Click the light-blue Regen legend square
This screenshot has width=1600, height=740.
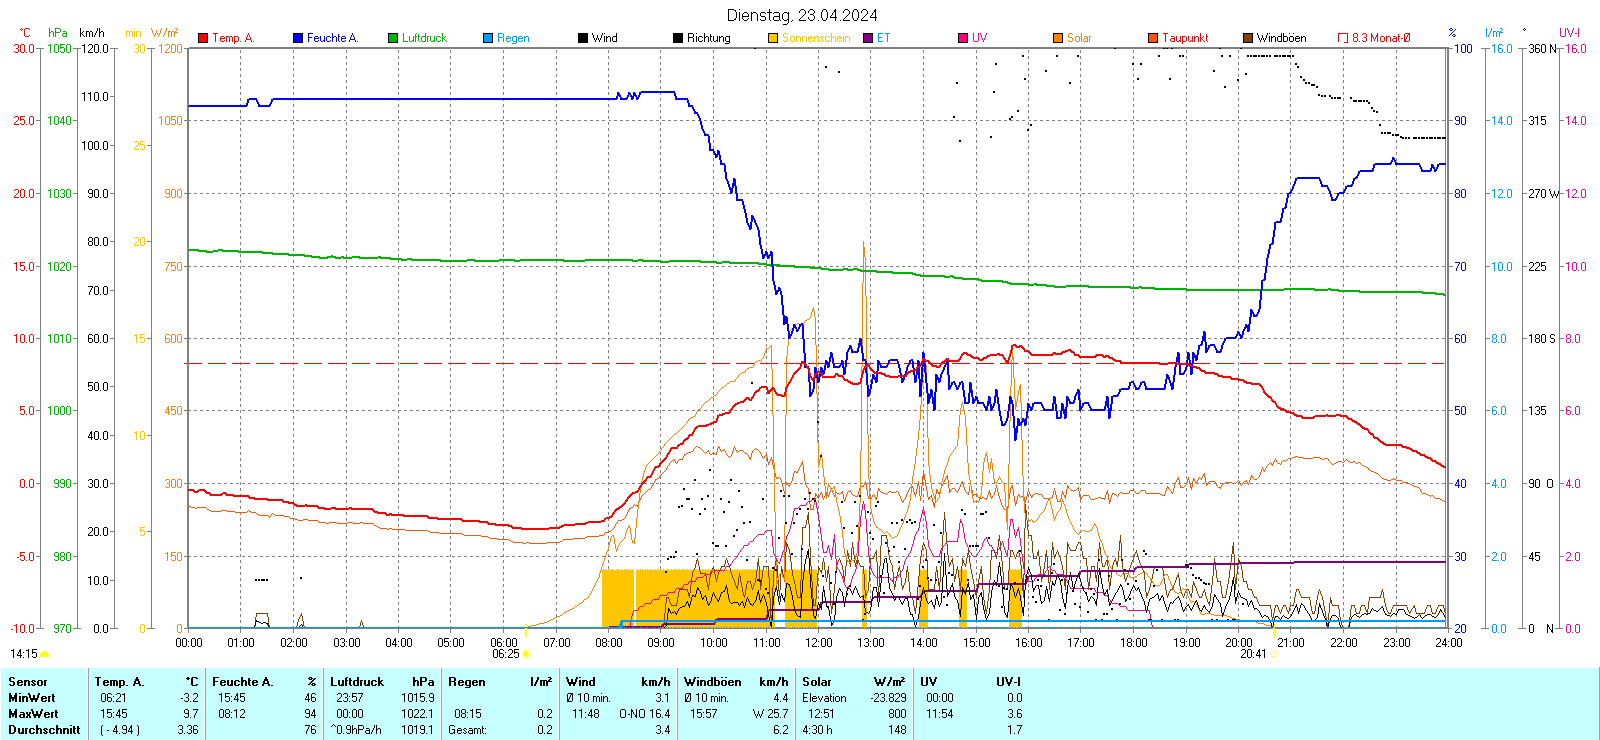click(x=488, y=38)
